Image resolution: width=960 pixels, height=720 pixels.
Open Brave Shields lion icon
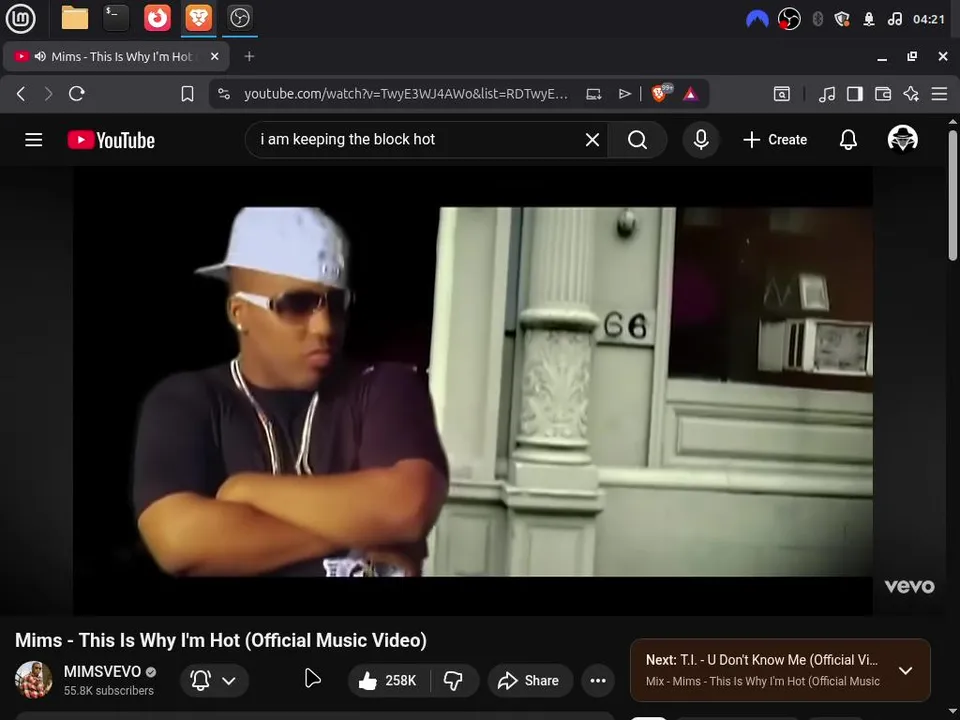(661, 93)
